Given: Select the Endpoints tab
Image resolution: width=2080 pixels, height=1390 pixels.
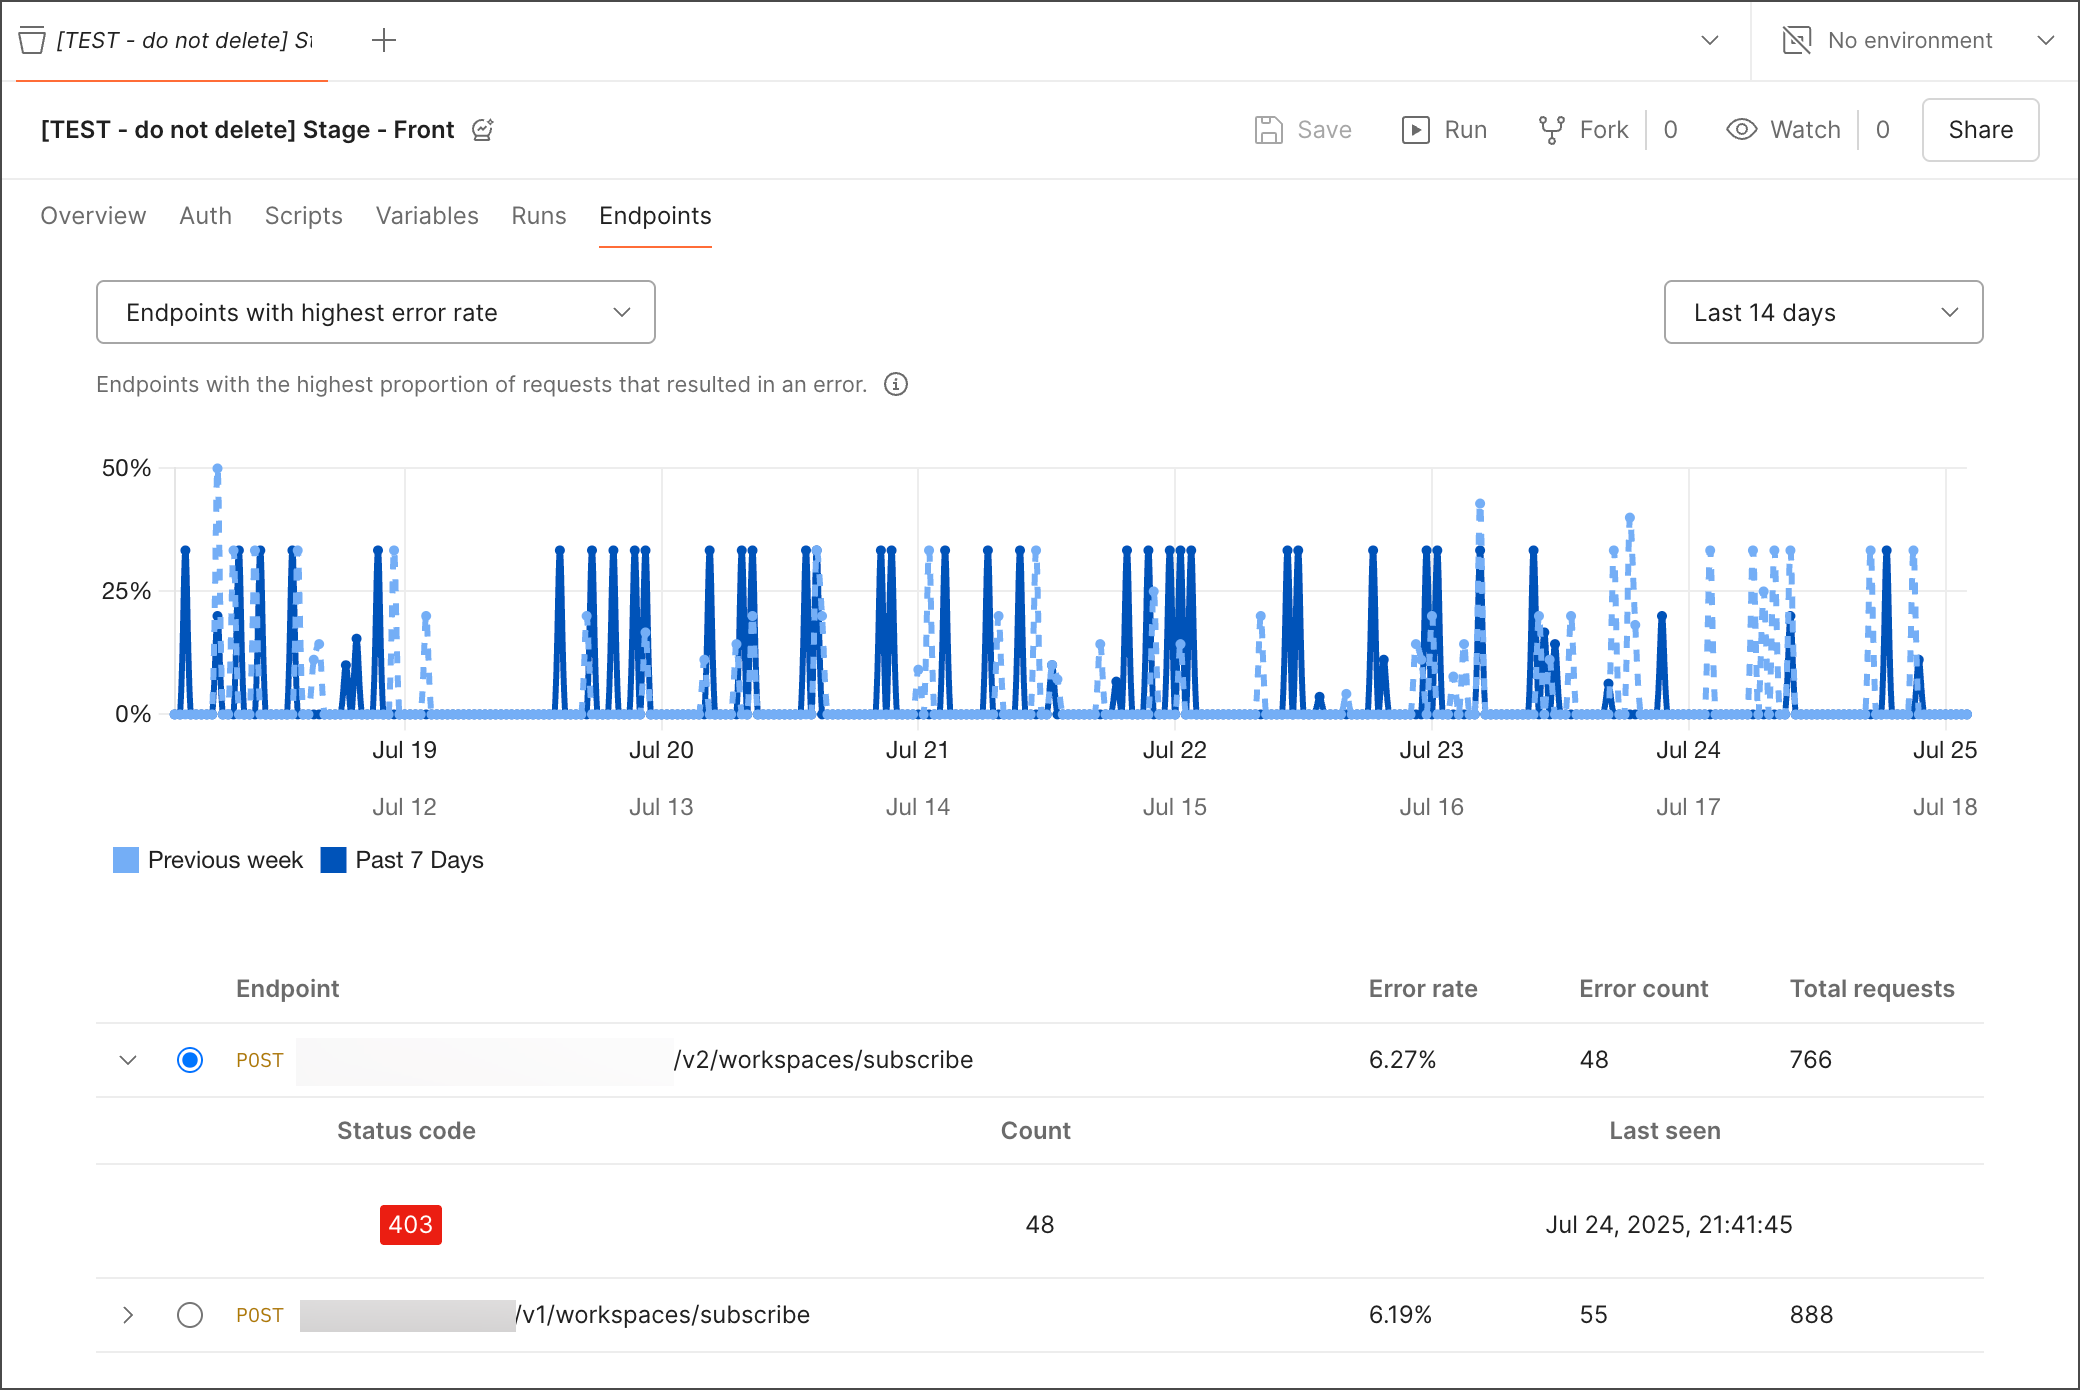Looking at the screenshot, I should click(x=655, y=216).
